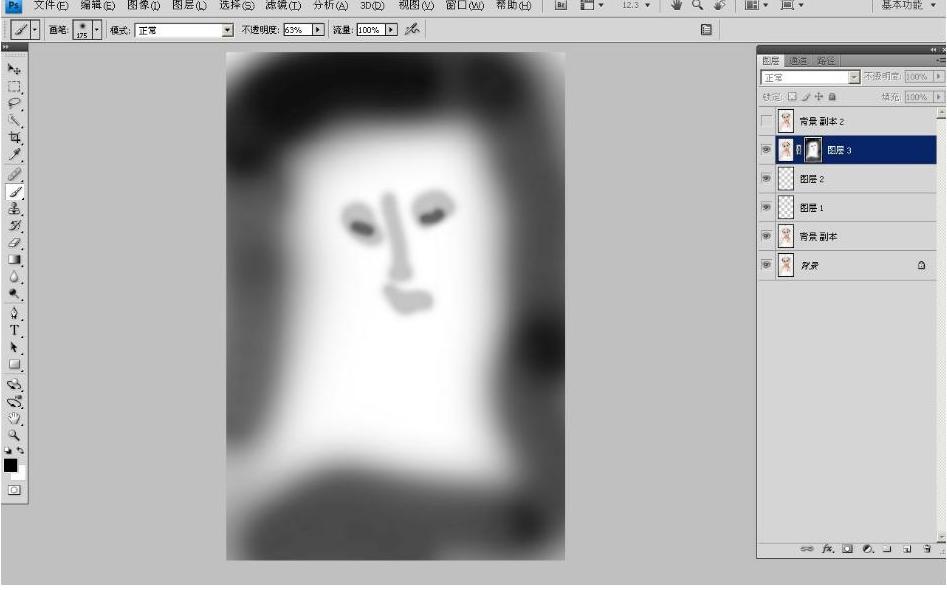Enable airbrush mode in options bar
This screenshot has height=590, width=947.
(x=412, y=29)
